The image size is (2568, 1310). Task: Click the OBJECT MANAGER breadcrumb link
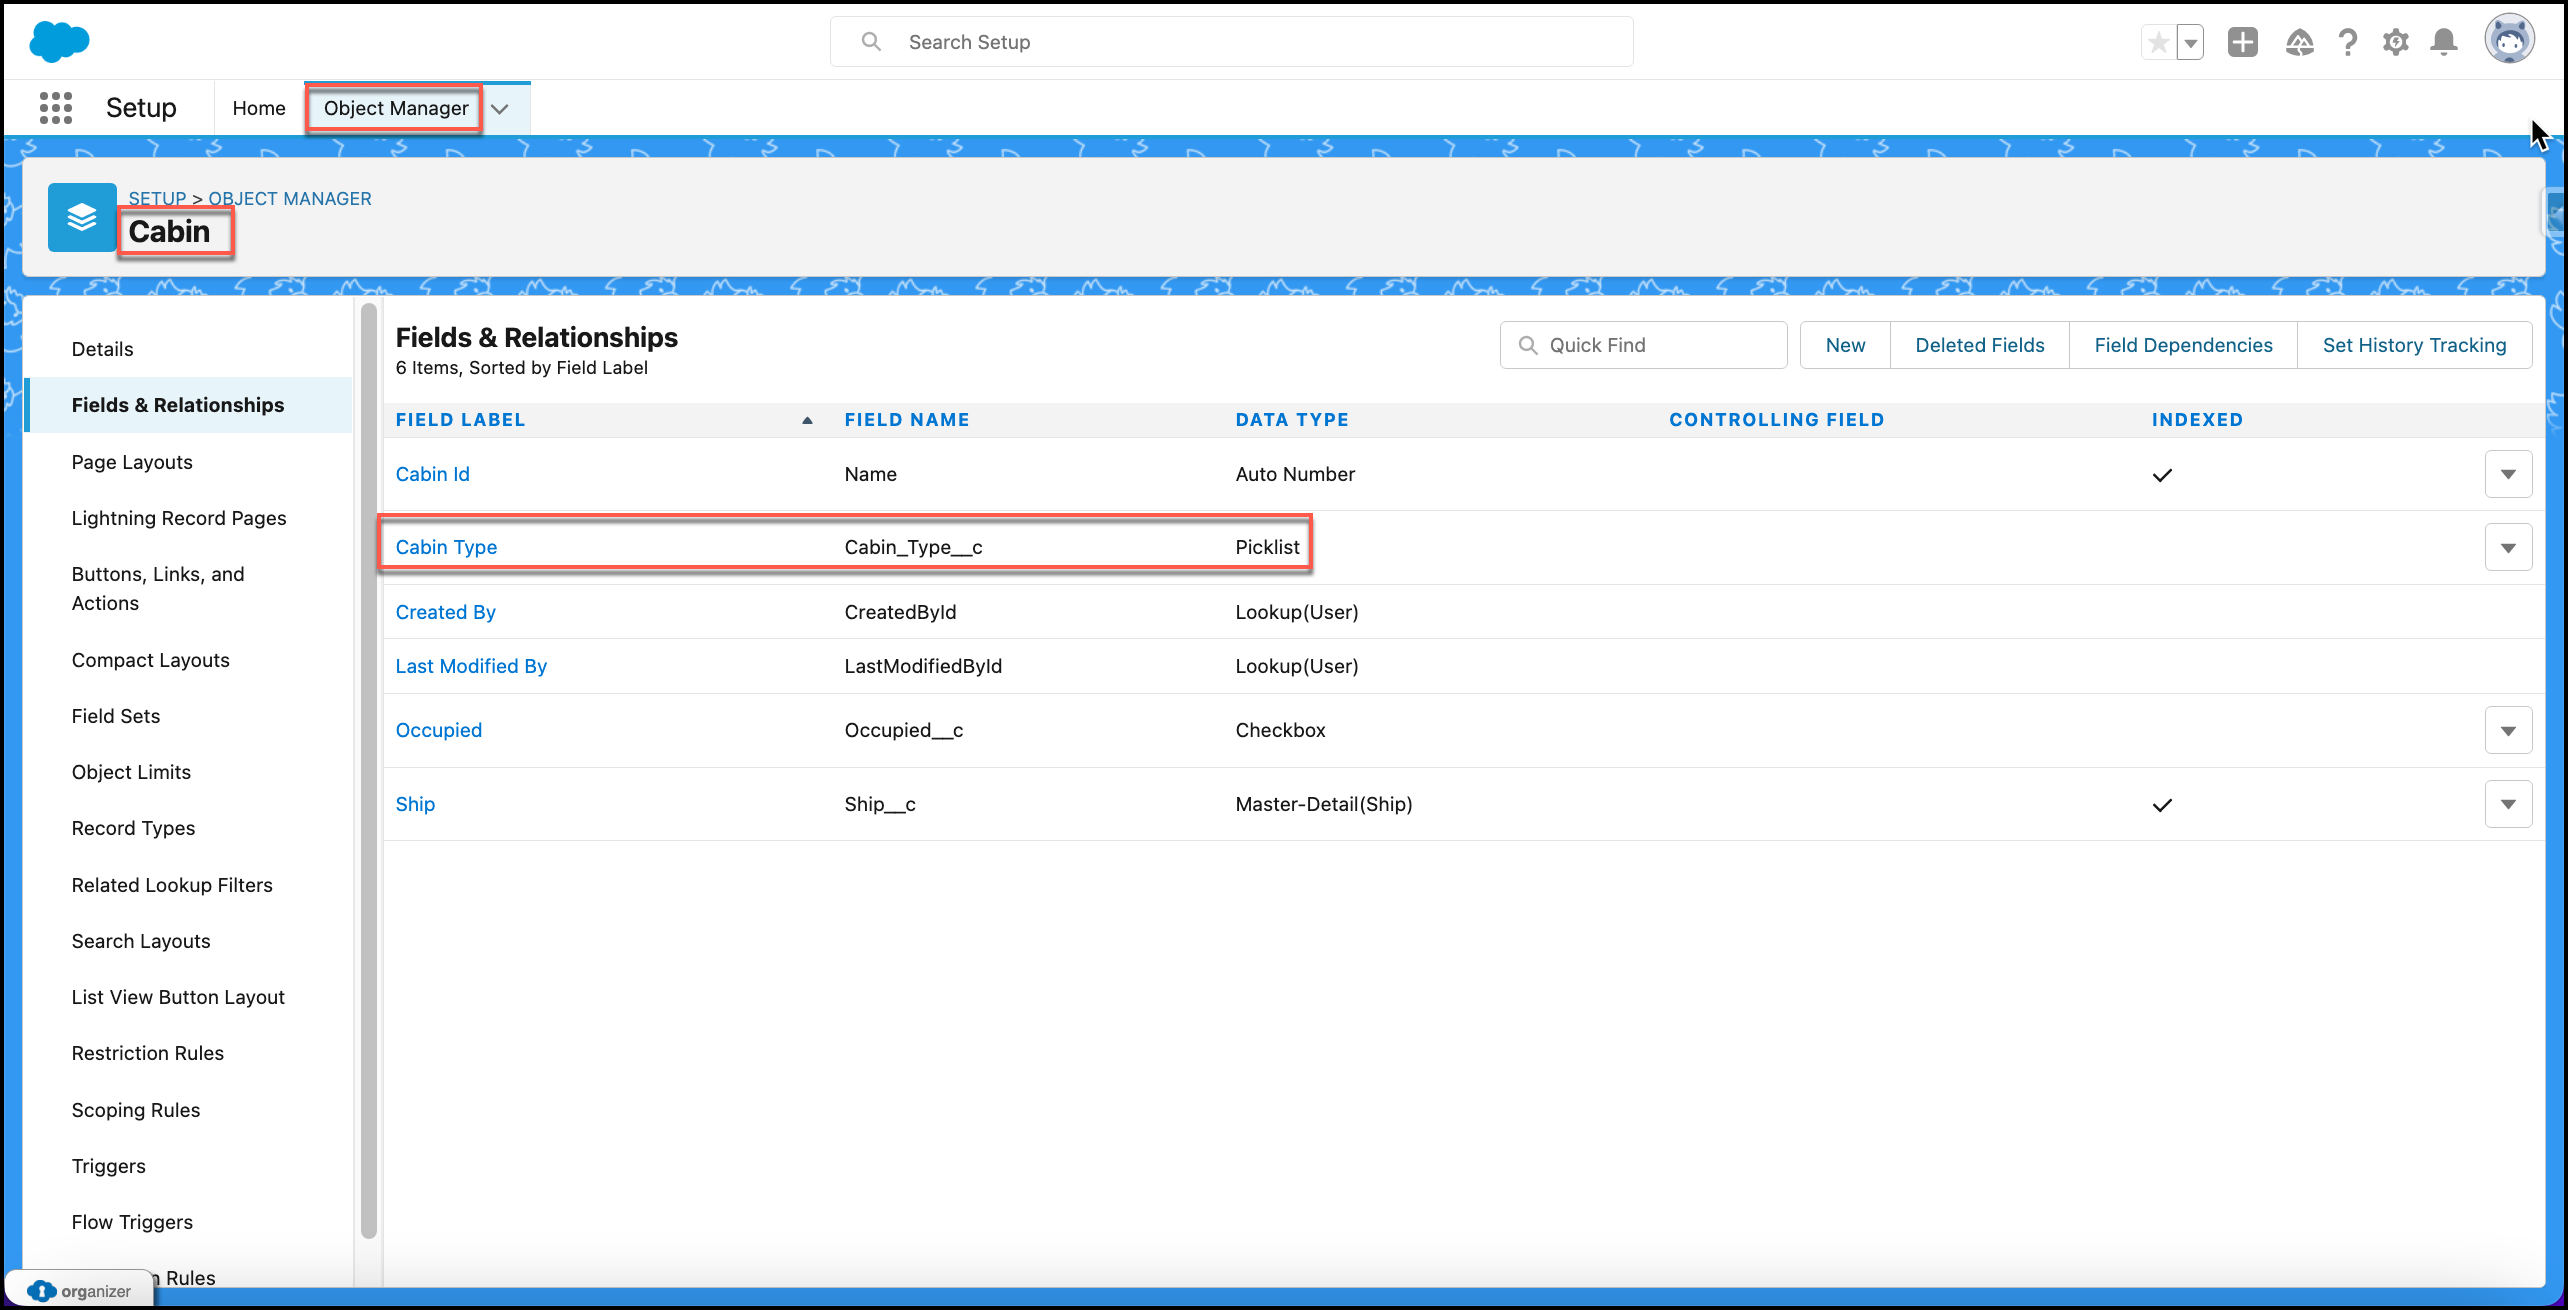tap(290, 198)
